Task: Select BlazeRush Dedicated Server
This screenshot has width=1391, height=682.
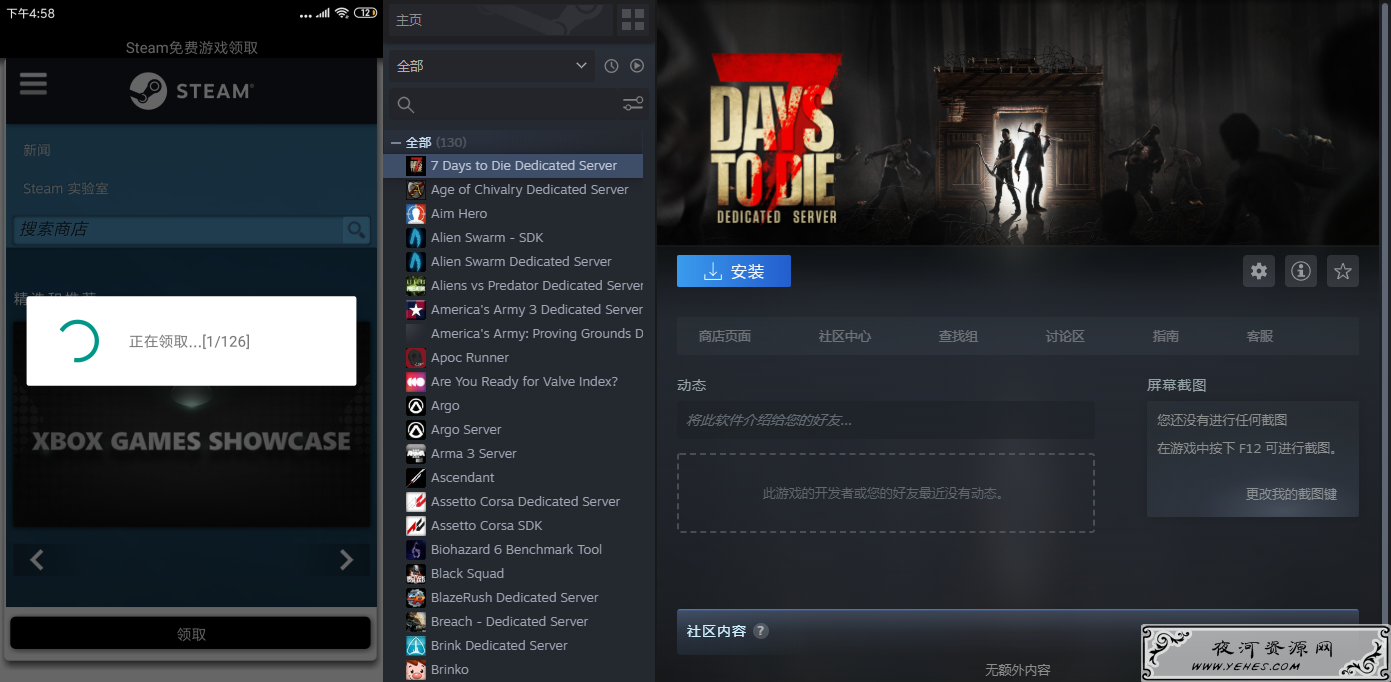Action: pyautogui.click(x=515, y=598)
